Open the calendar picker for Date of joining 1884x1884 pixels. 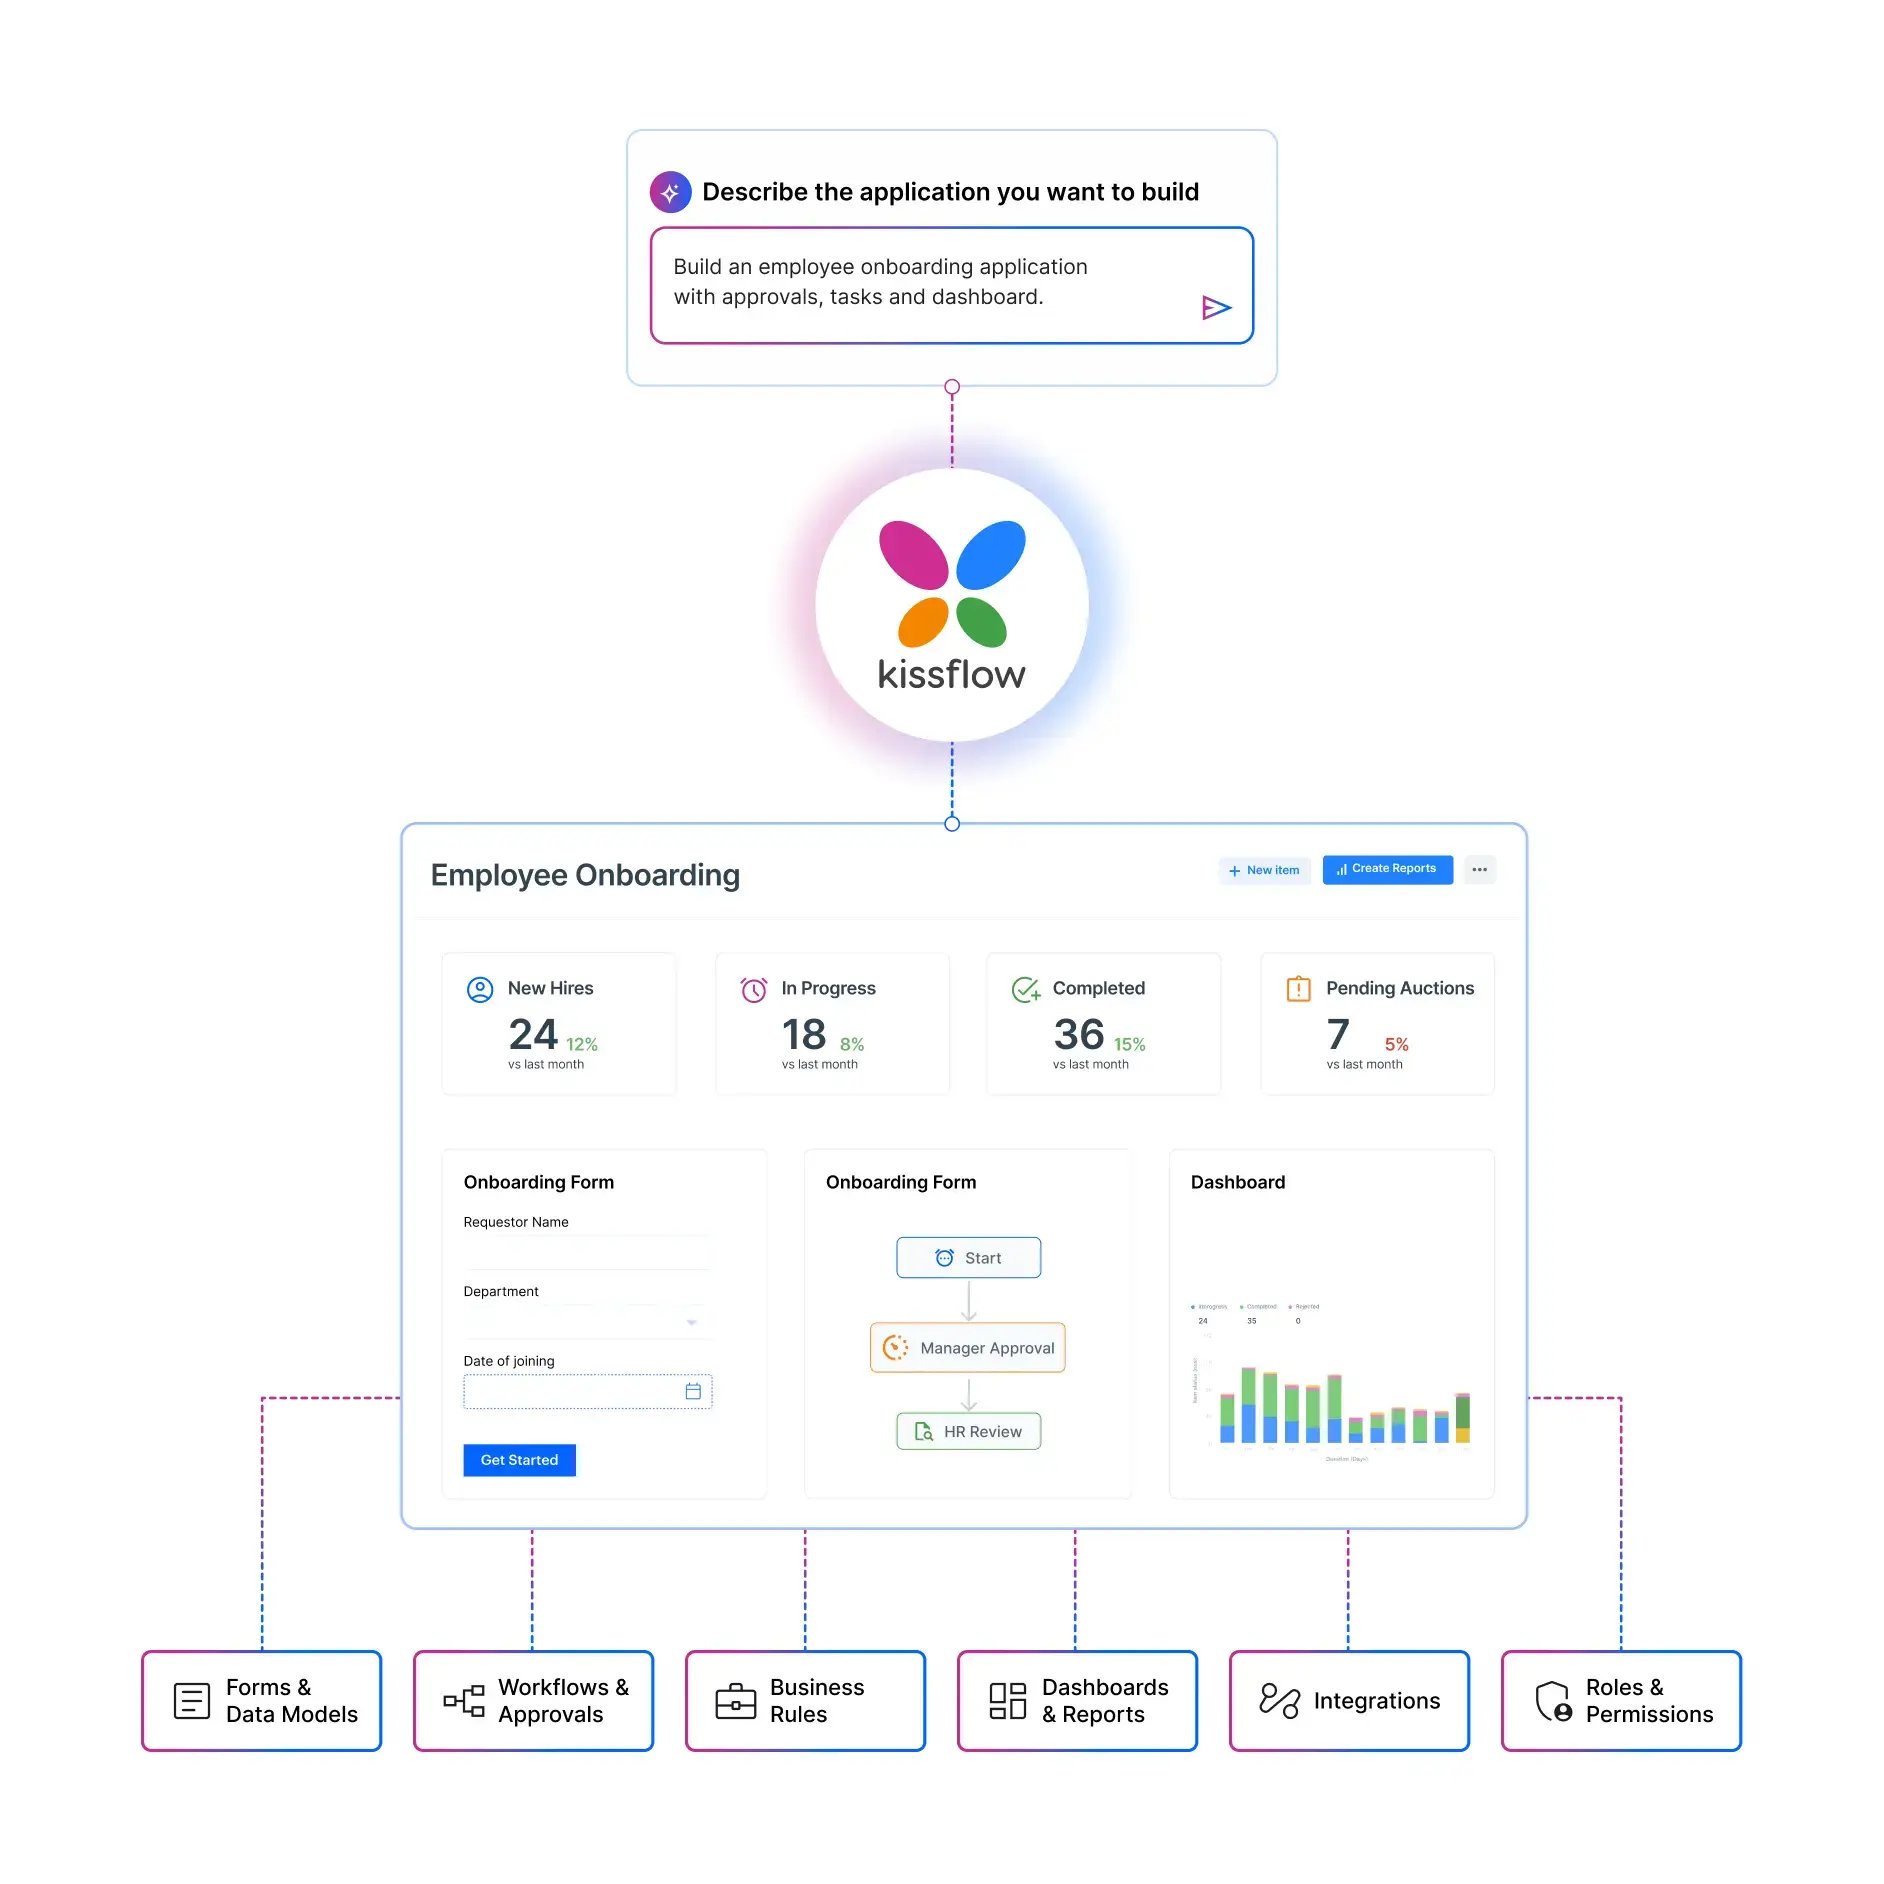[x=693, y=1391]
